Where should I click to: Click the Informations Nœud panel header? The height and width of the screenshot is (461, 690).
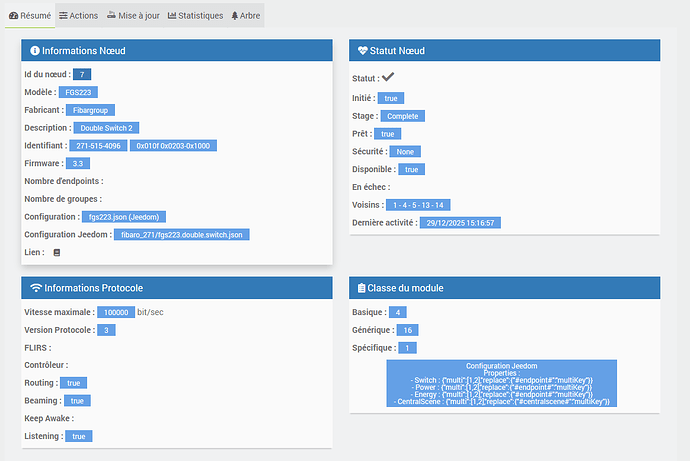(x=177, y=51)
